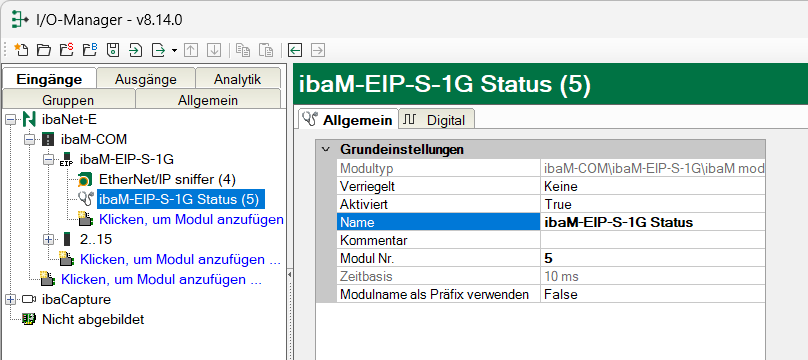The height and width of the screenshot is (360, 808).
Task: Open the Digital tab of the status module
Action: pyautogui.click(x=437, y=120)
